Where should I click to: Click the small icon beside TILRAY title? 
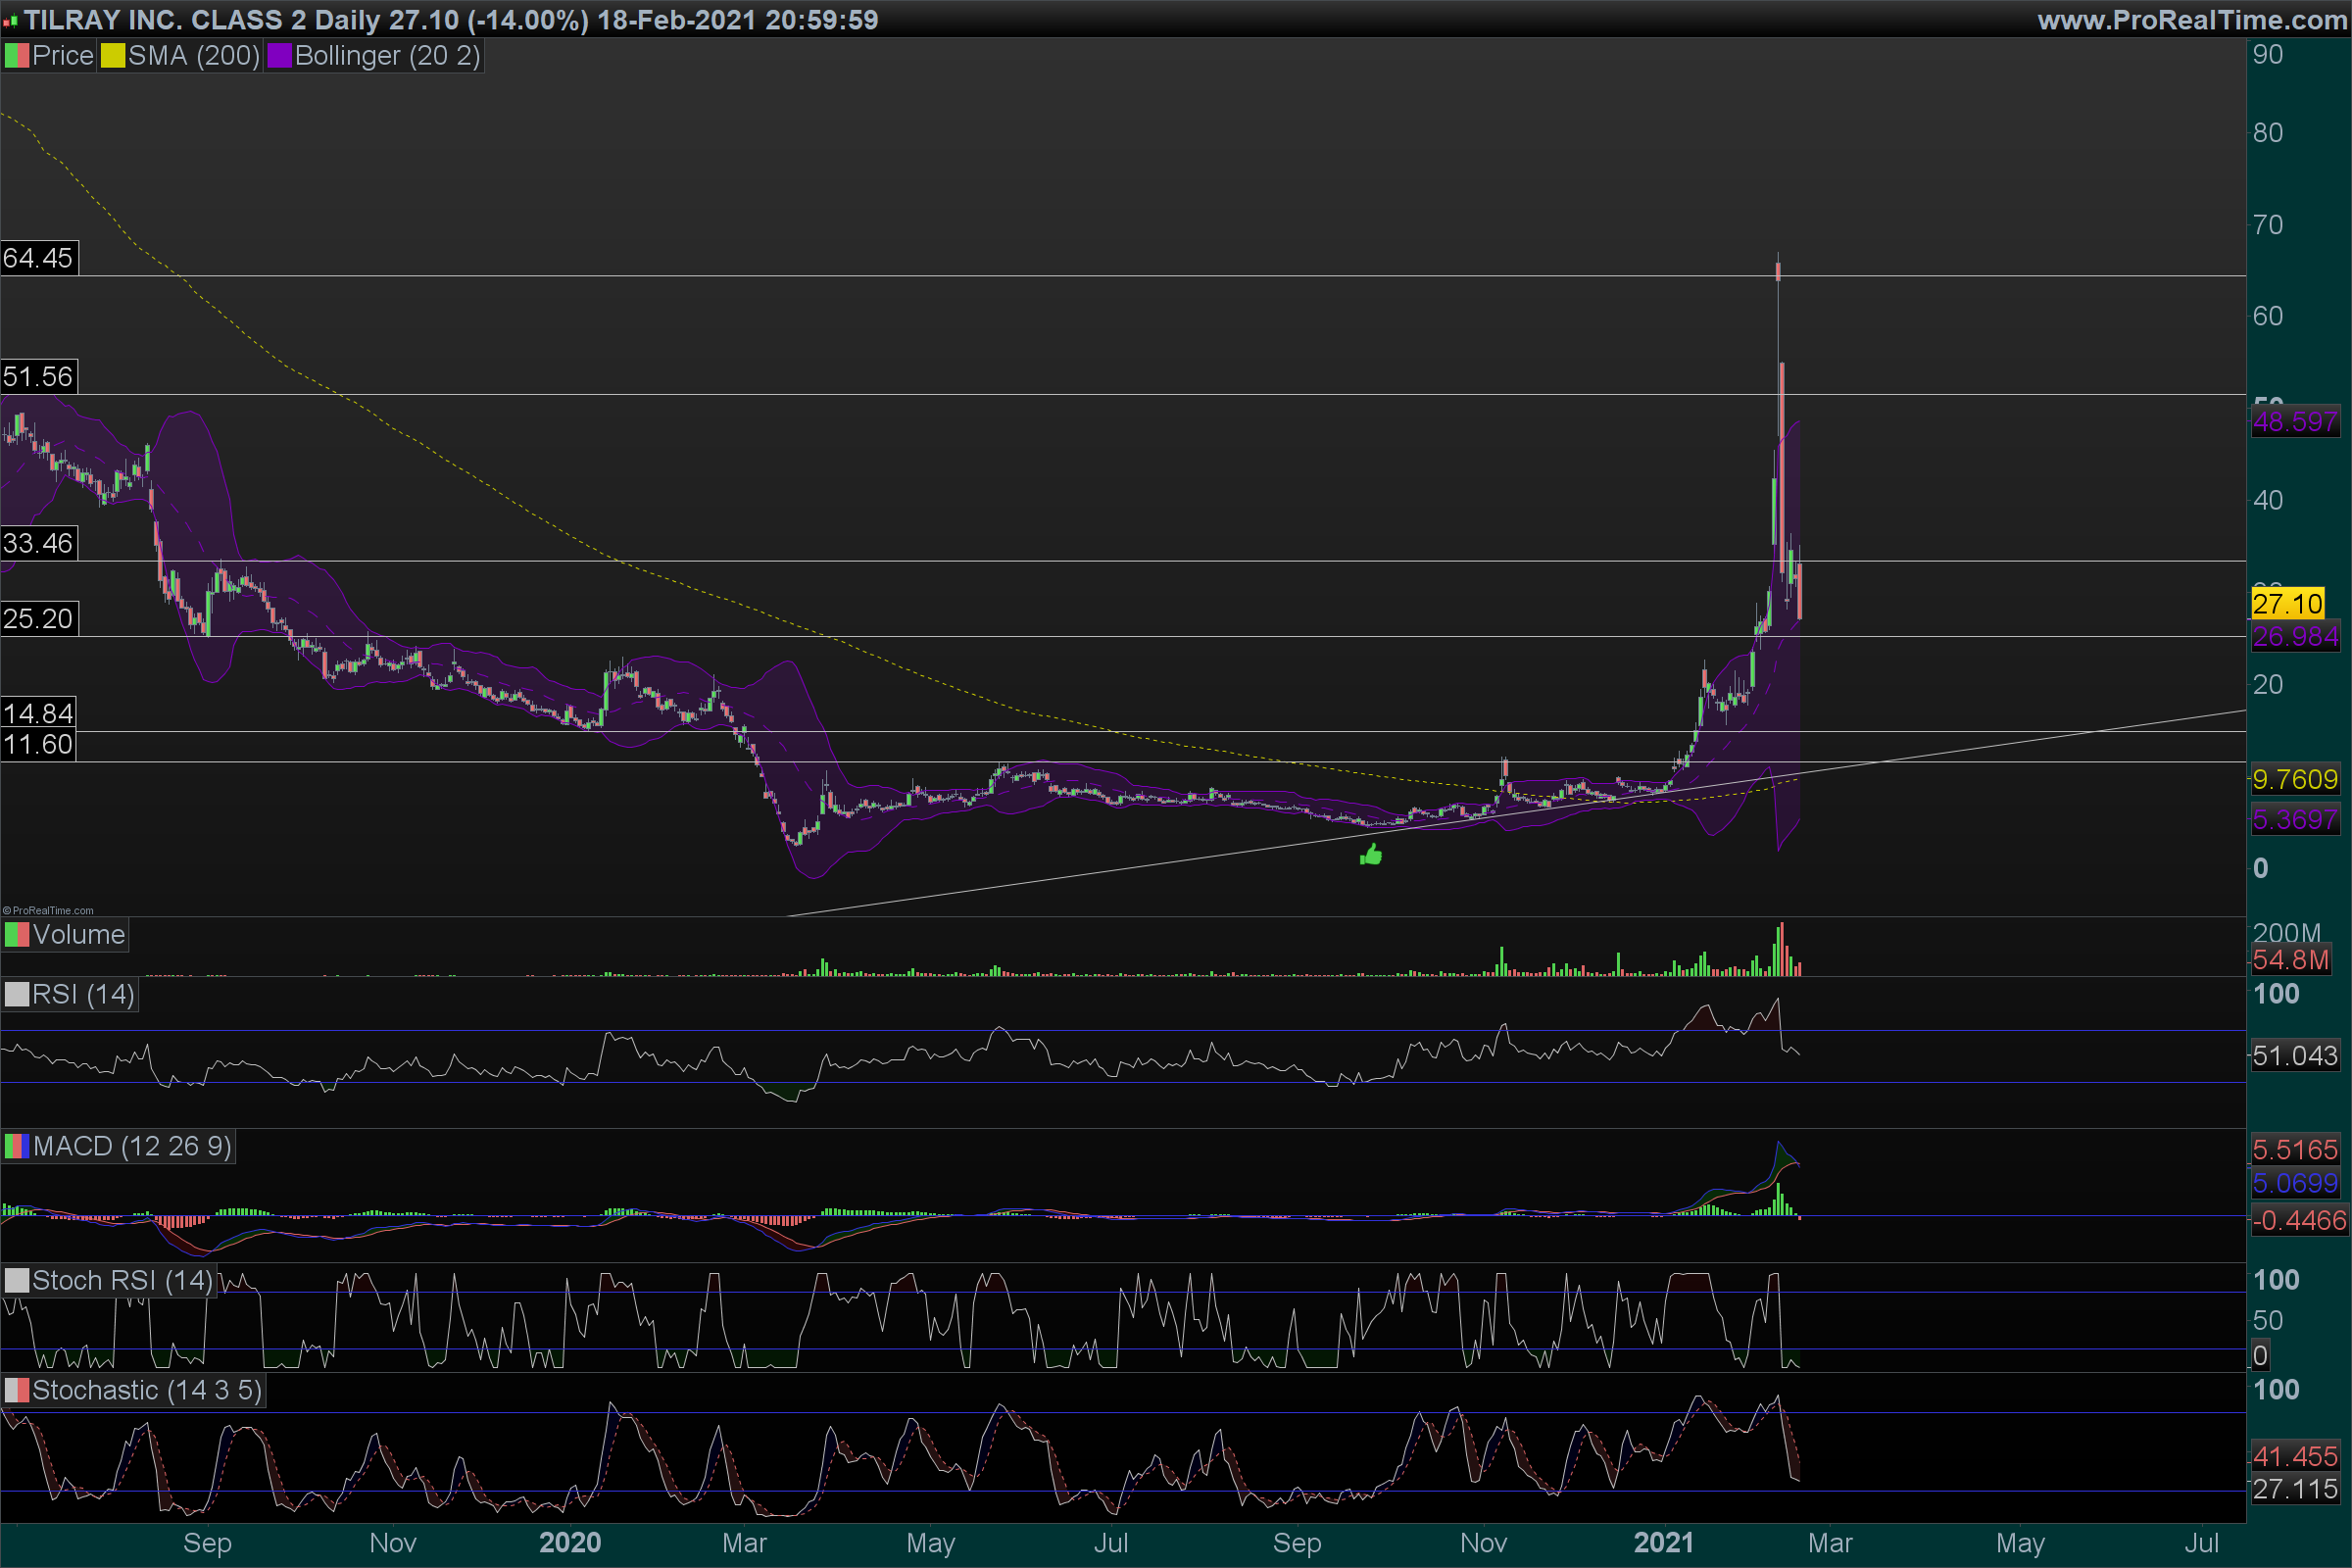(10, 21)
